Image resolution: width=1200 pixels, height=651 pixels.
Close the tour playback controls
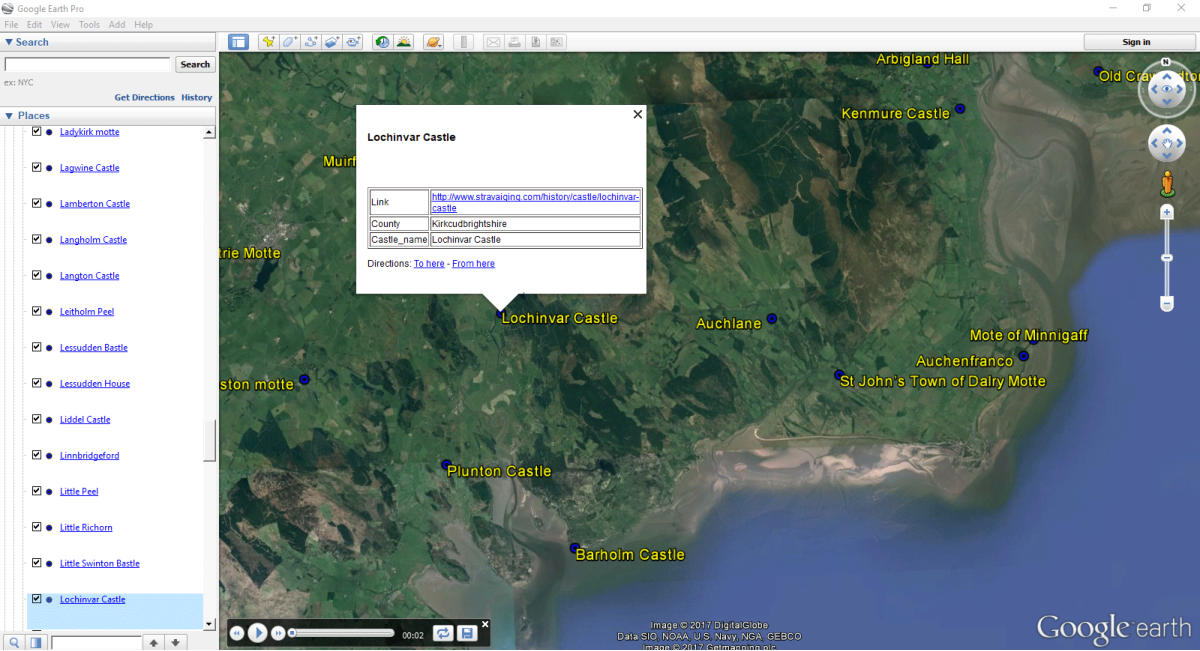485,624
